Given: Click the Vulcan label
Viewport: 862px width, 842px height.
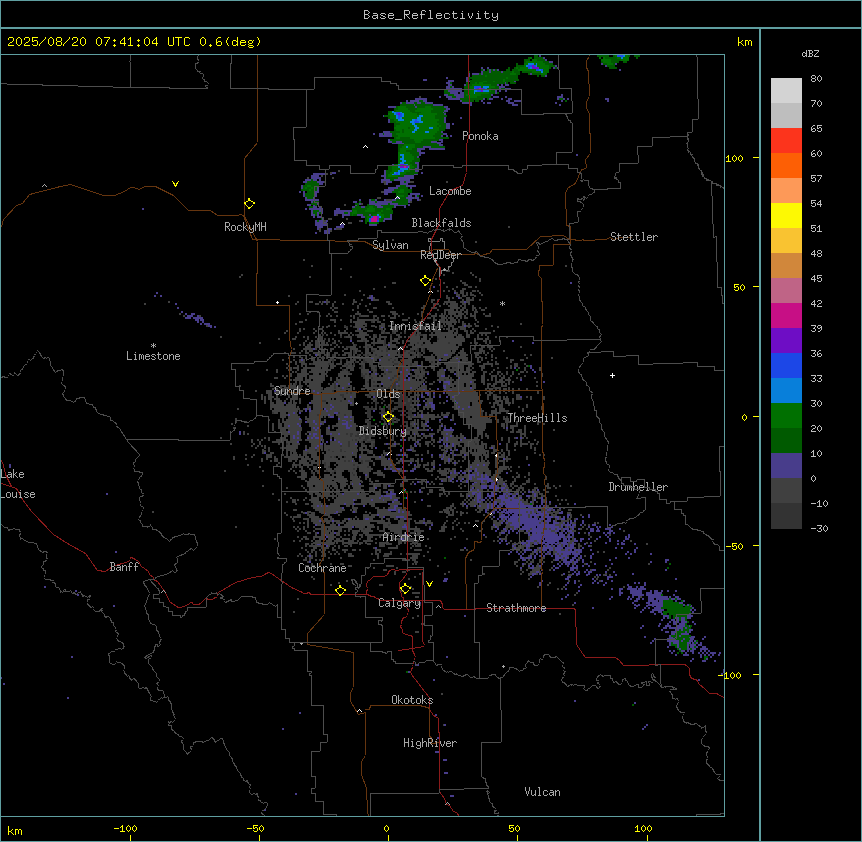Looking at the screenshot, I should tap(543, 792).
